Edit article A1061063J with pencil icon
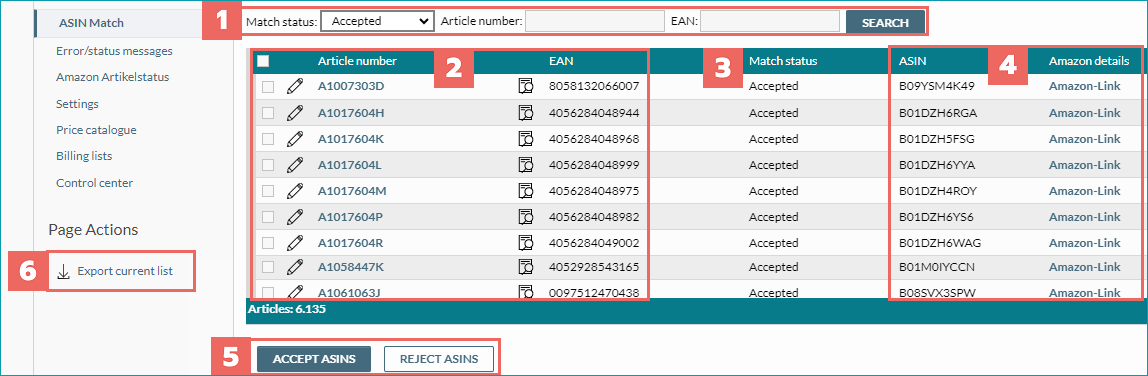The height and width of the screenshot is (376, 1148). point(294,293)
